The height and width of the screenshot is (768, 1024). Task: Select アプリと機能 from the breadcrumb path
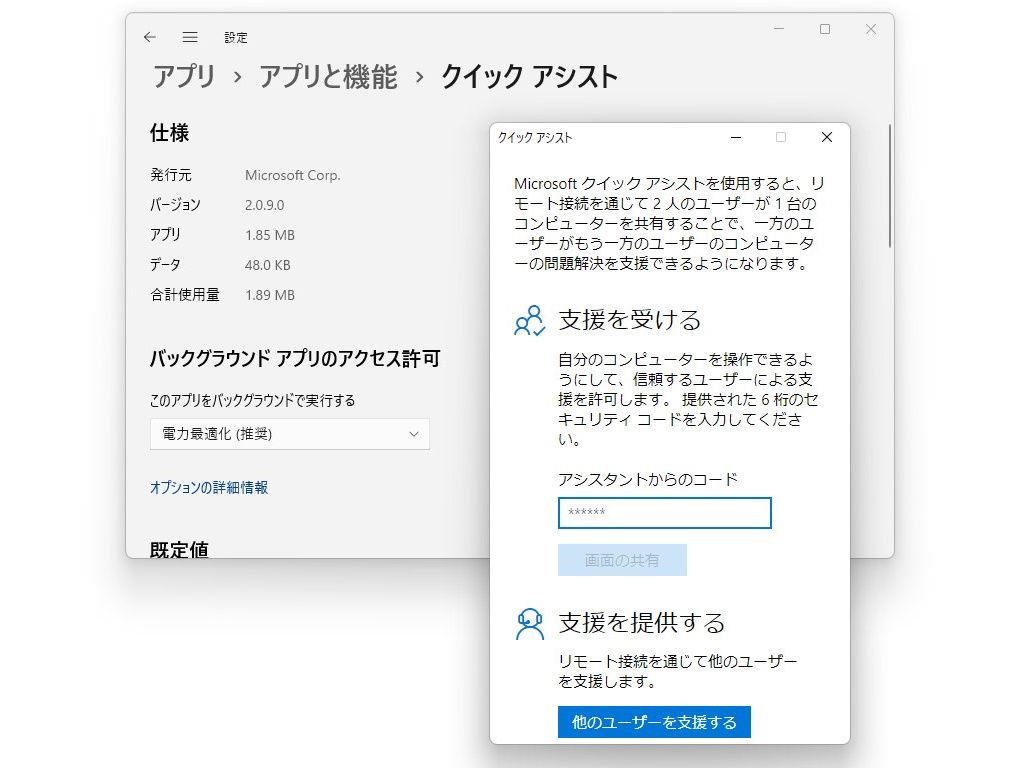click(329, 76)
